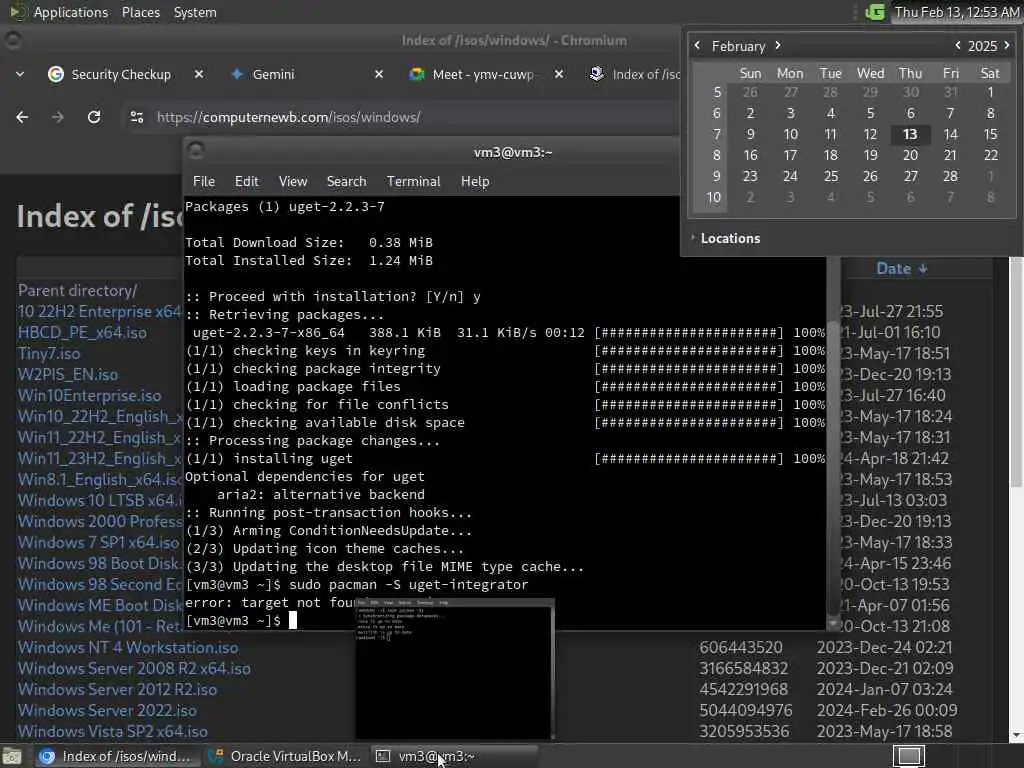1024x768 pixels.
Task: Close the Security Checkup tab
Action: (x=199, y=74)
